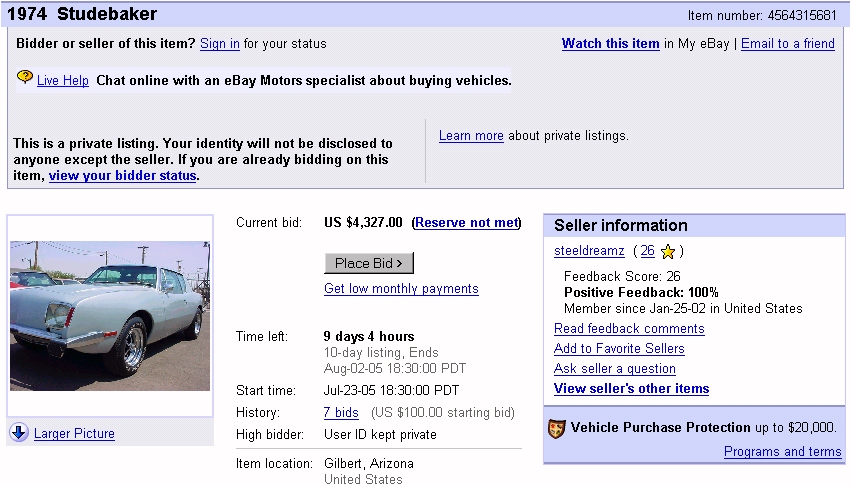This screenshot has width=853, height=485.
Task: Click Add to Favorite Sellers
Action: click(619, 349)
